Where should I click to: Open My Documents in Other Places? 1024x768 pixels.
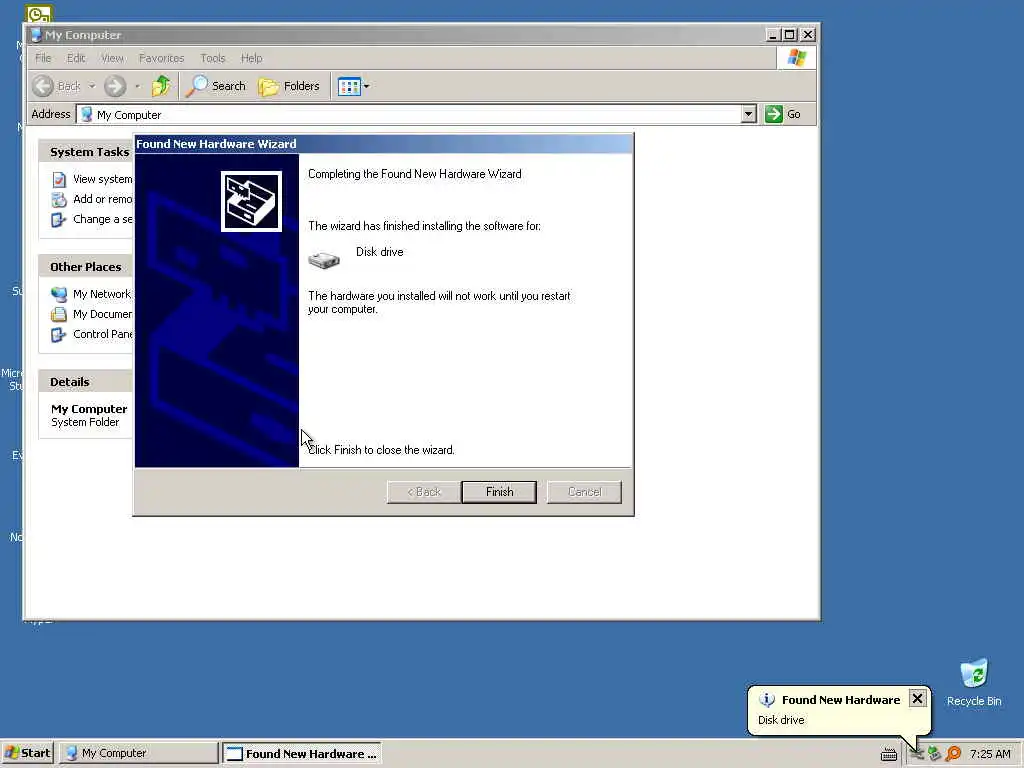point(103,314)
